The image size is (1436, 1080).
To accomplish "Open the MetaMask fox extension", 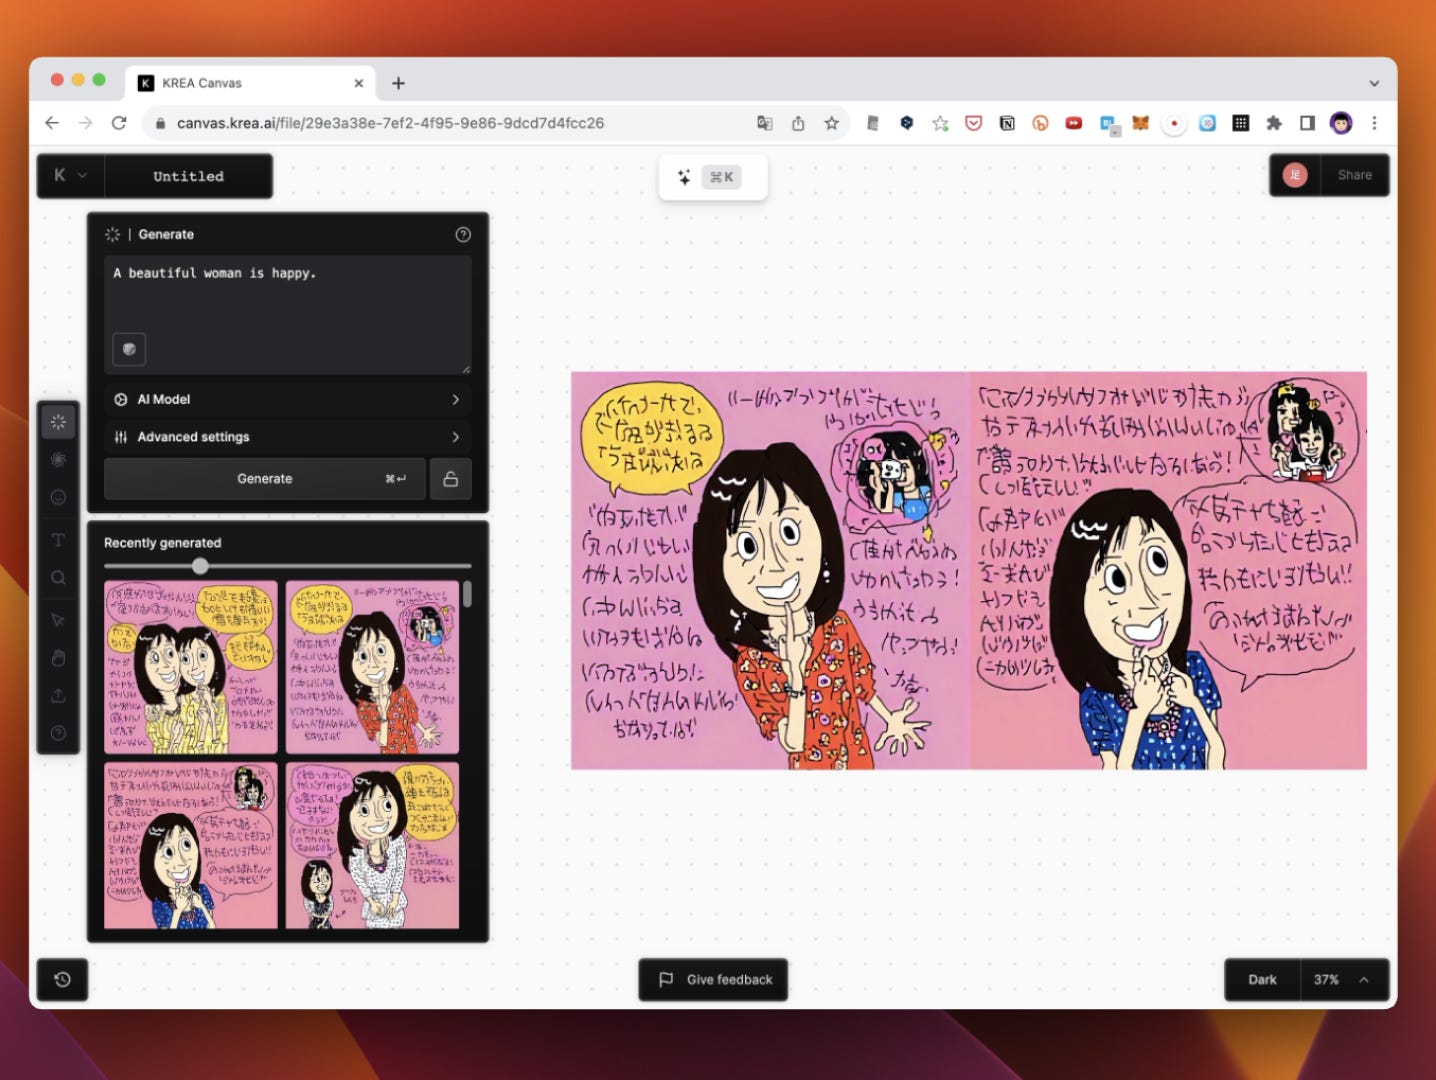I will (x=1140, y=123).
